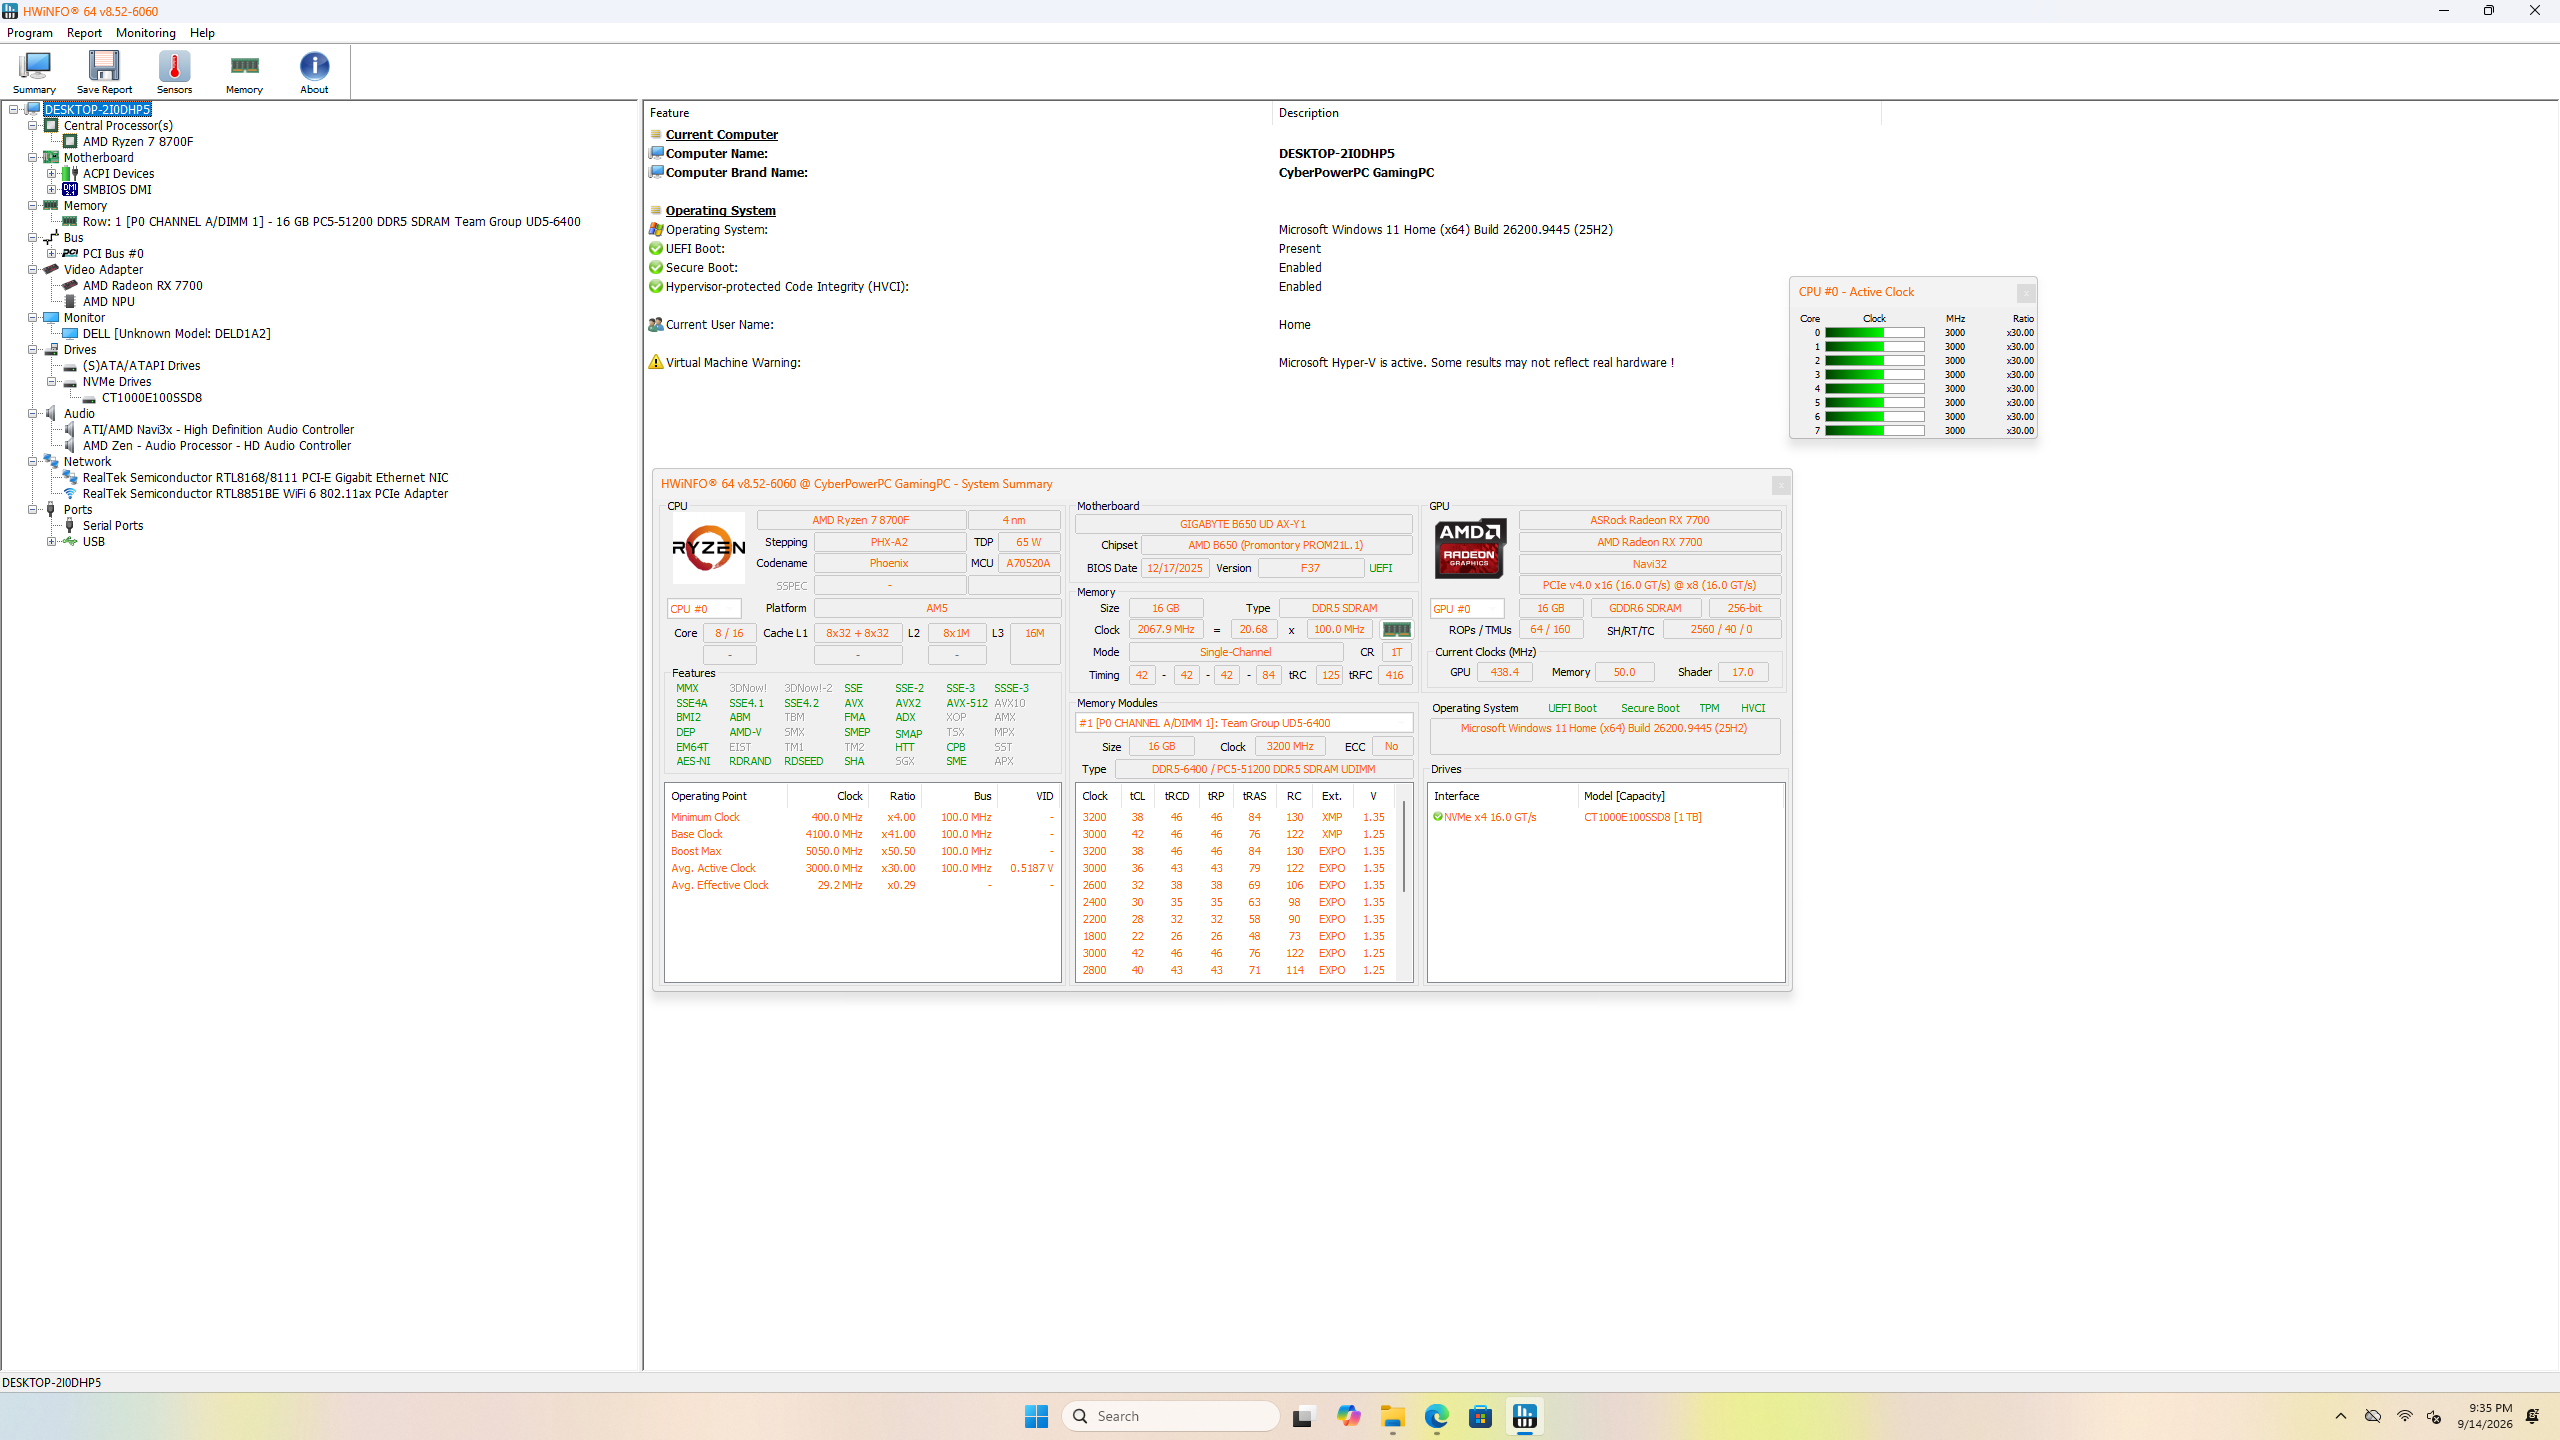Collapse the Motherboard tree node
The width and height of the screenshot is (2560, 1440).
[x=33, y=158]
